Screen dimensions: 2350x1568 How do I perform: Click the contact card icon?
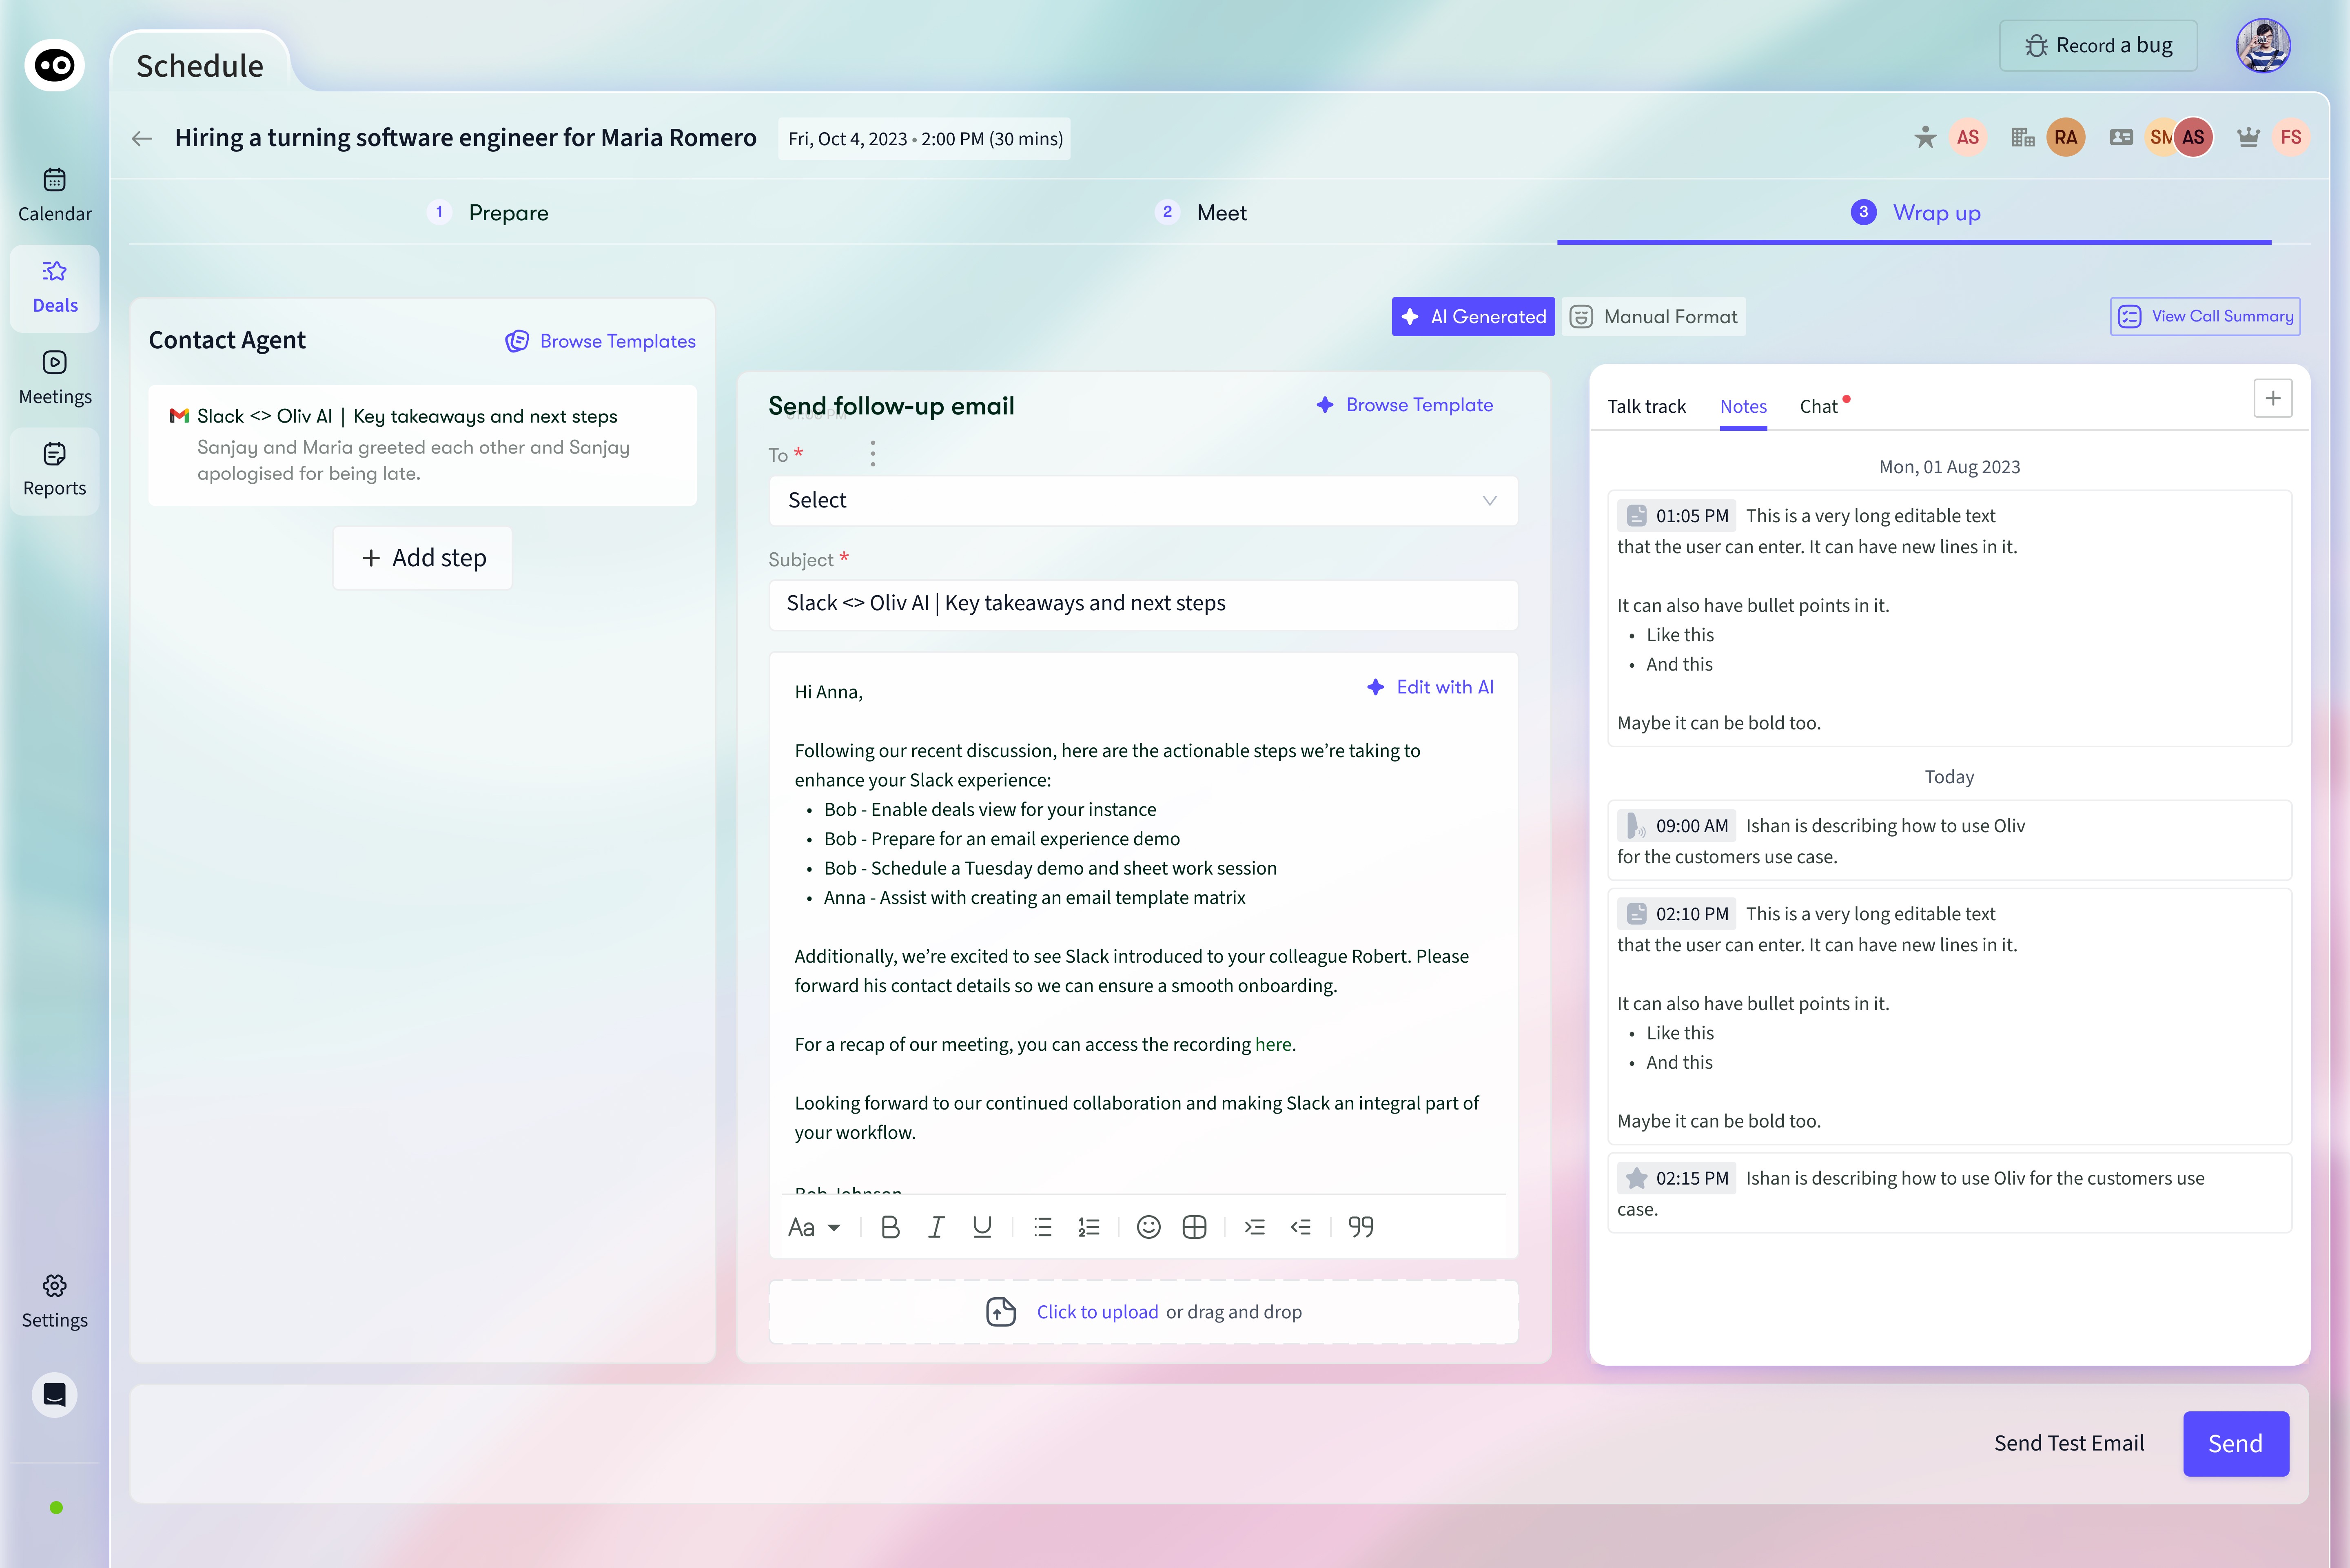click(x=2121, y=138)
